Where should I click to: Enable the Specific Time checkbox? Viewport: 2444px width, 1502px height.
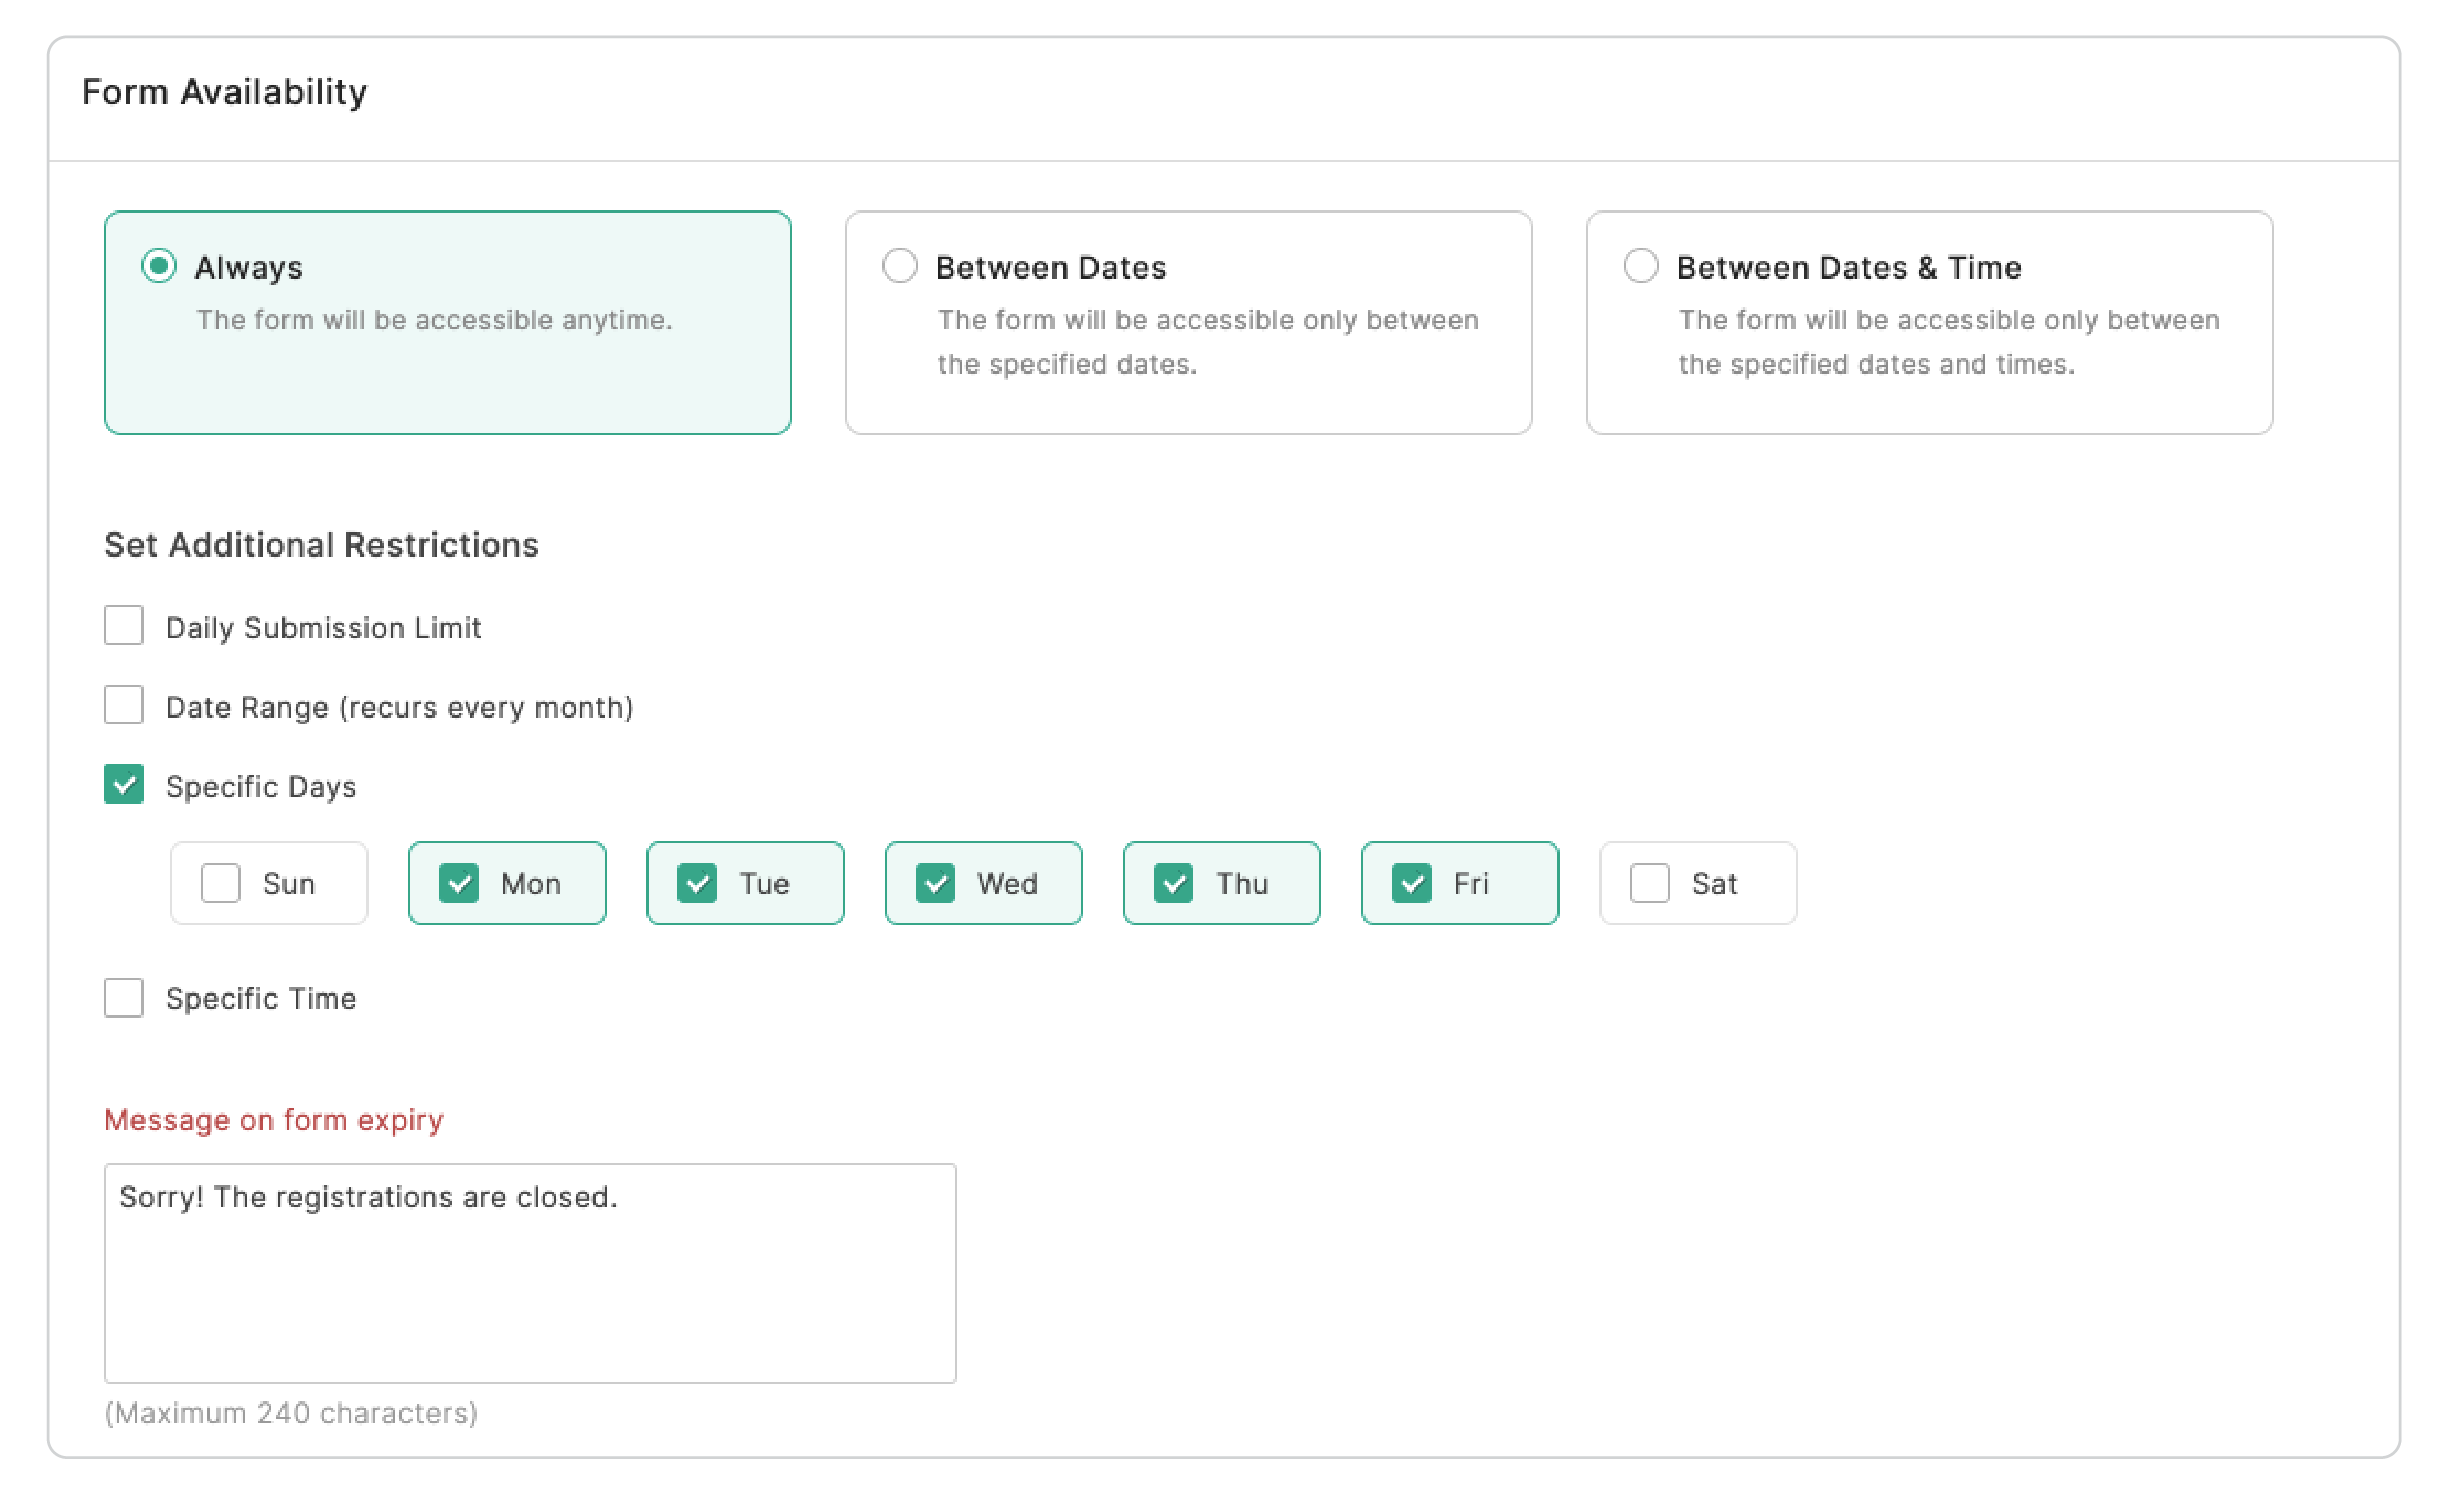coord(124,997)
